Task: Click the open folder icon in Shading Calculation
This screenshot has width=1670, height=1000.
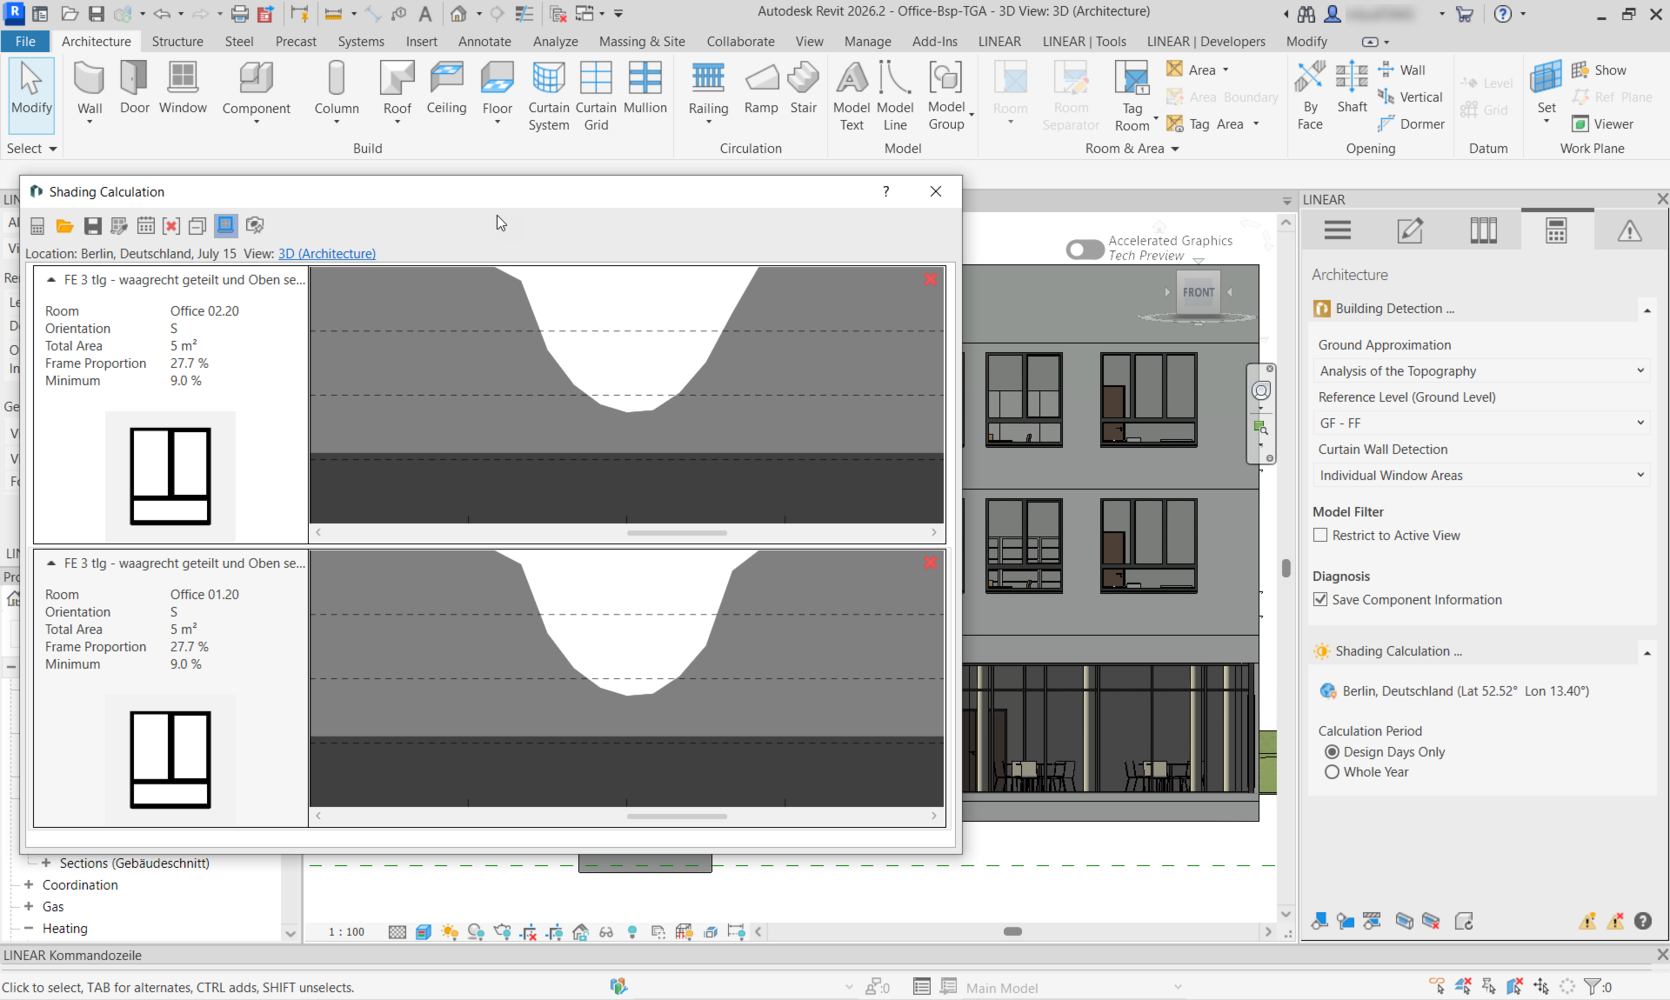Action: point(64,226)
